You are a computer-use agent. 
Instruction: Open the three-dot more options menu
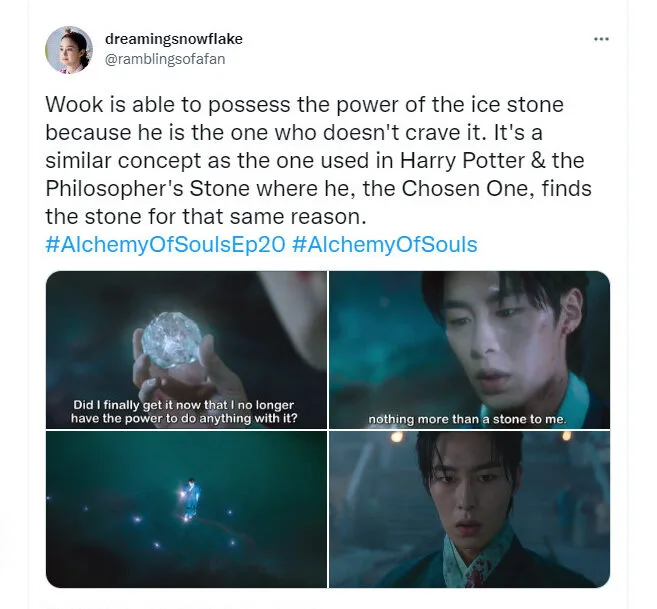601,39
